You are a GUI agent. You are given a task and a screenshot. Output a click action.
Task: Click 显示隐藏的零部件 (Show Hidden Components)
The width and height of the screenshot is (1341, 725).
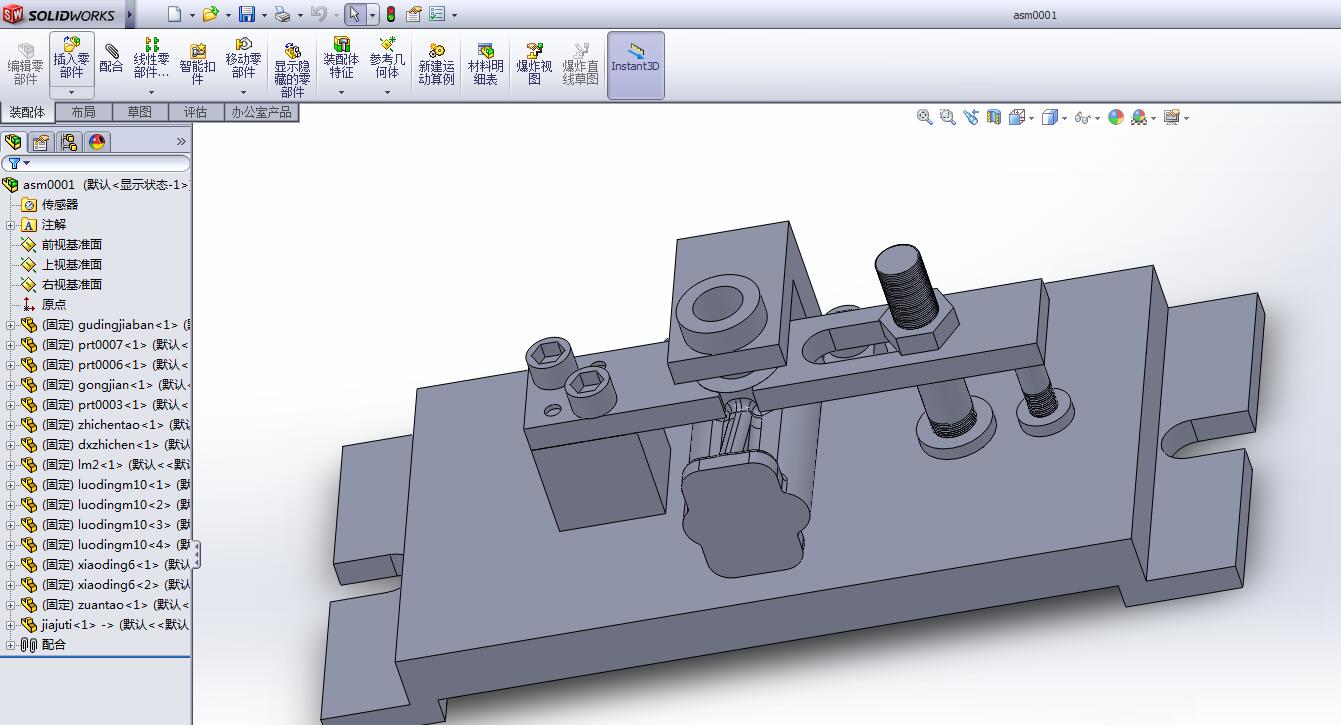[x=292, y=68]
